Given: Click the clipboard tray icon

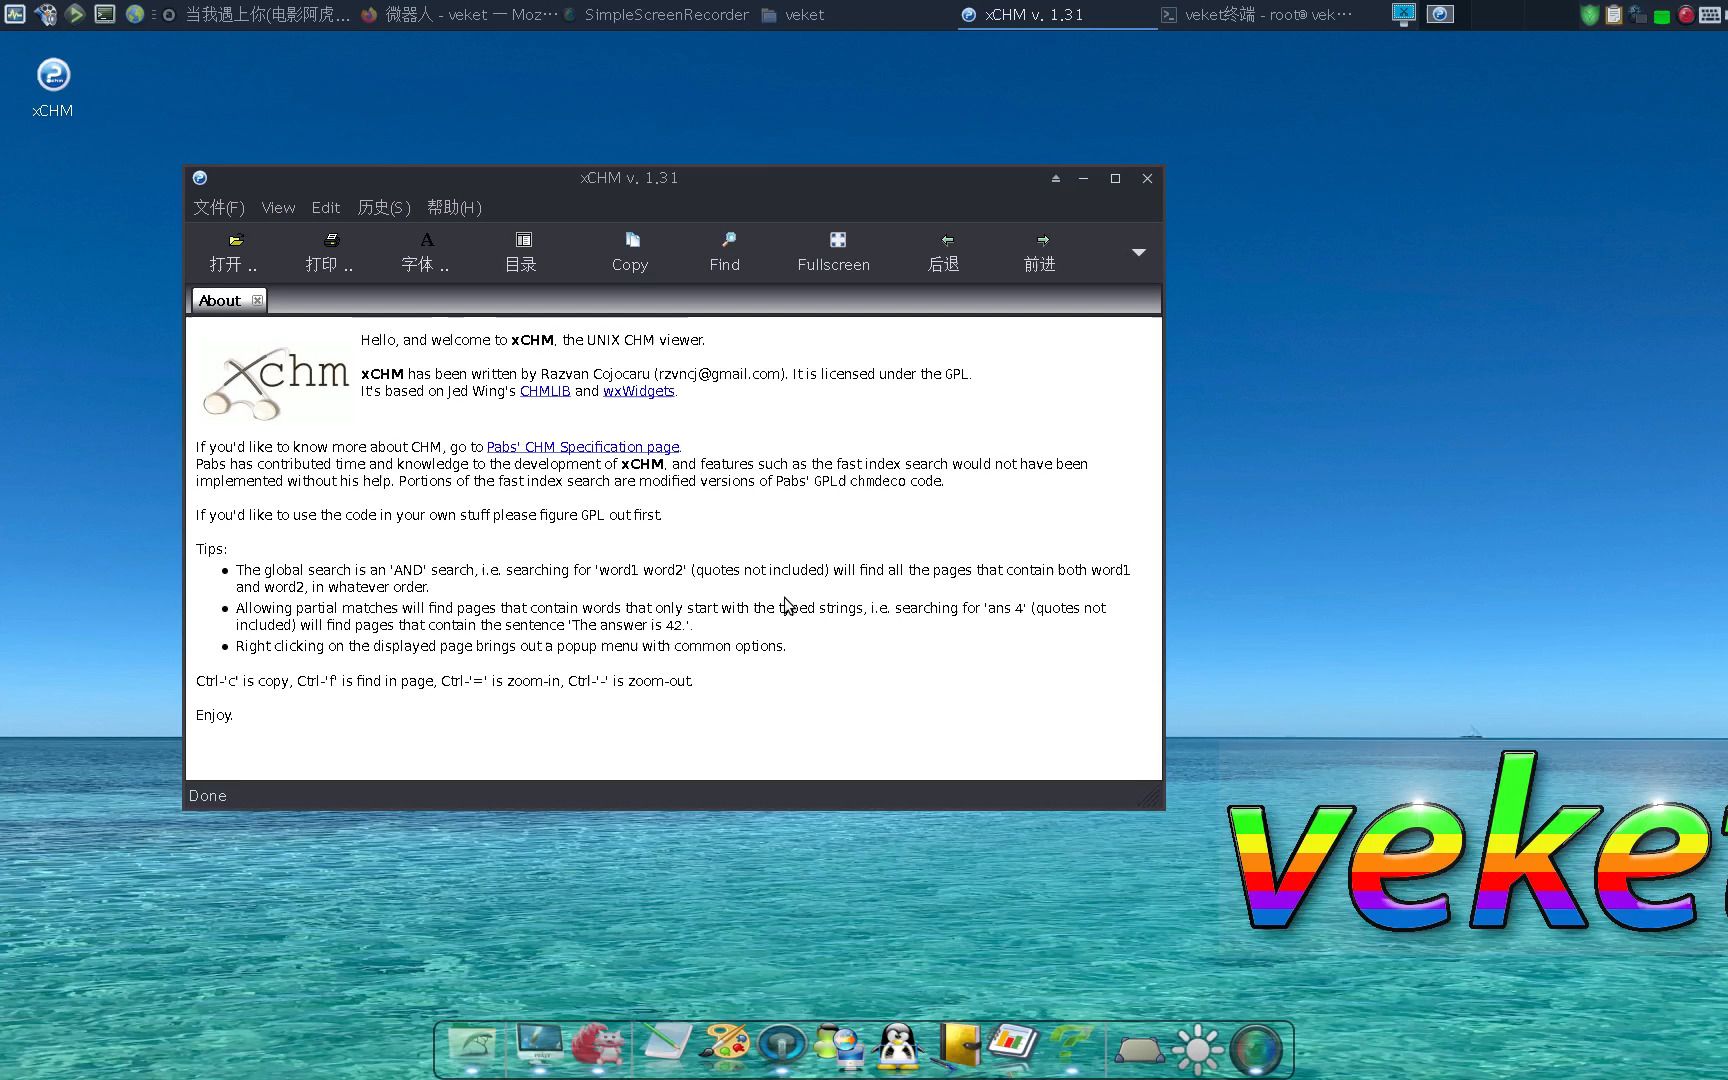Looking at the screenshot, I should (x=1613, y=15).
